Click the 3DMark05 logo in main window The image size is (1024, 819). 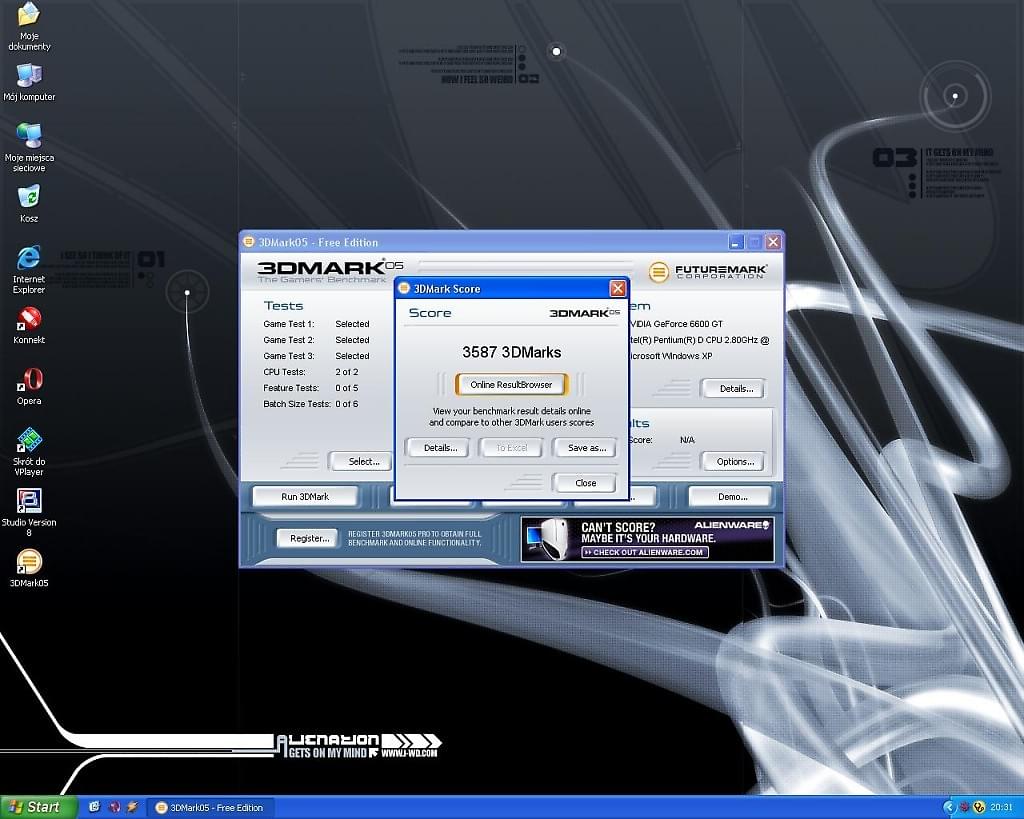click(x=330, y=271)
